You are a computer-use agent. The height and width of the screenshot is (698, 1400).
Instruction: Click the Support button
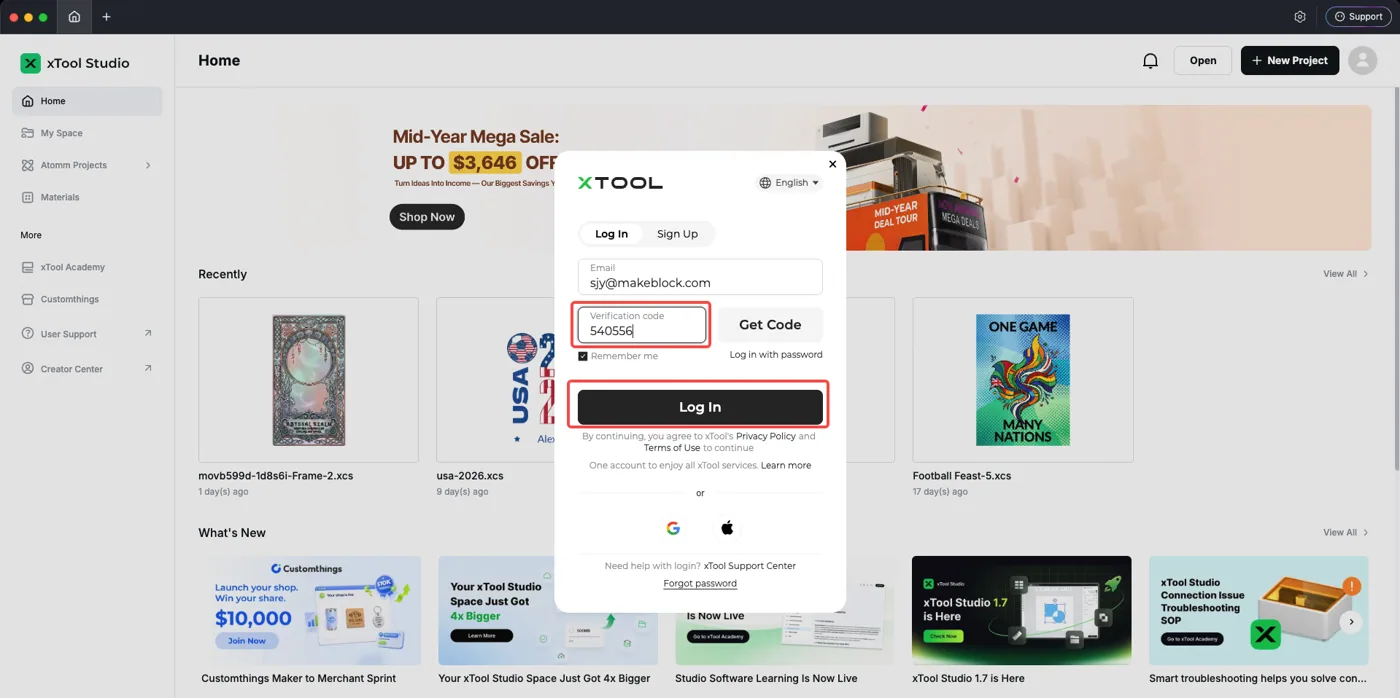click(x=1358, y=17)
